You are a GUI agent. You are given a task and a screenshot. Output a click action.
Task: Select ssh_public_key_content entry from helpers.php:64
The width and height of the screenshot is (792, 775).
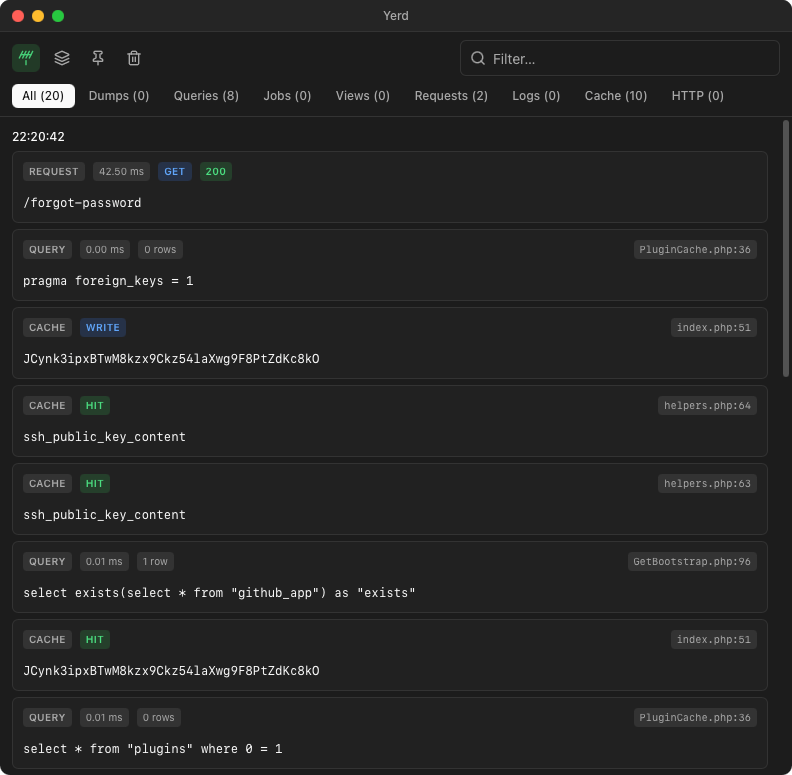105,437
